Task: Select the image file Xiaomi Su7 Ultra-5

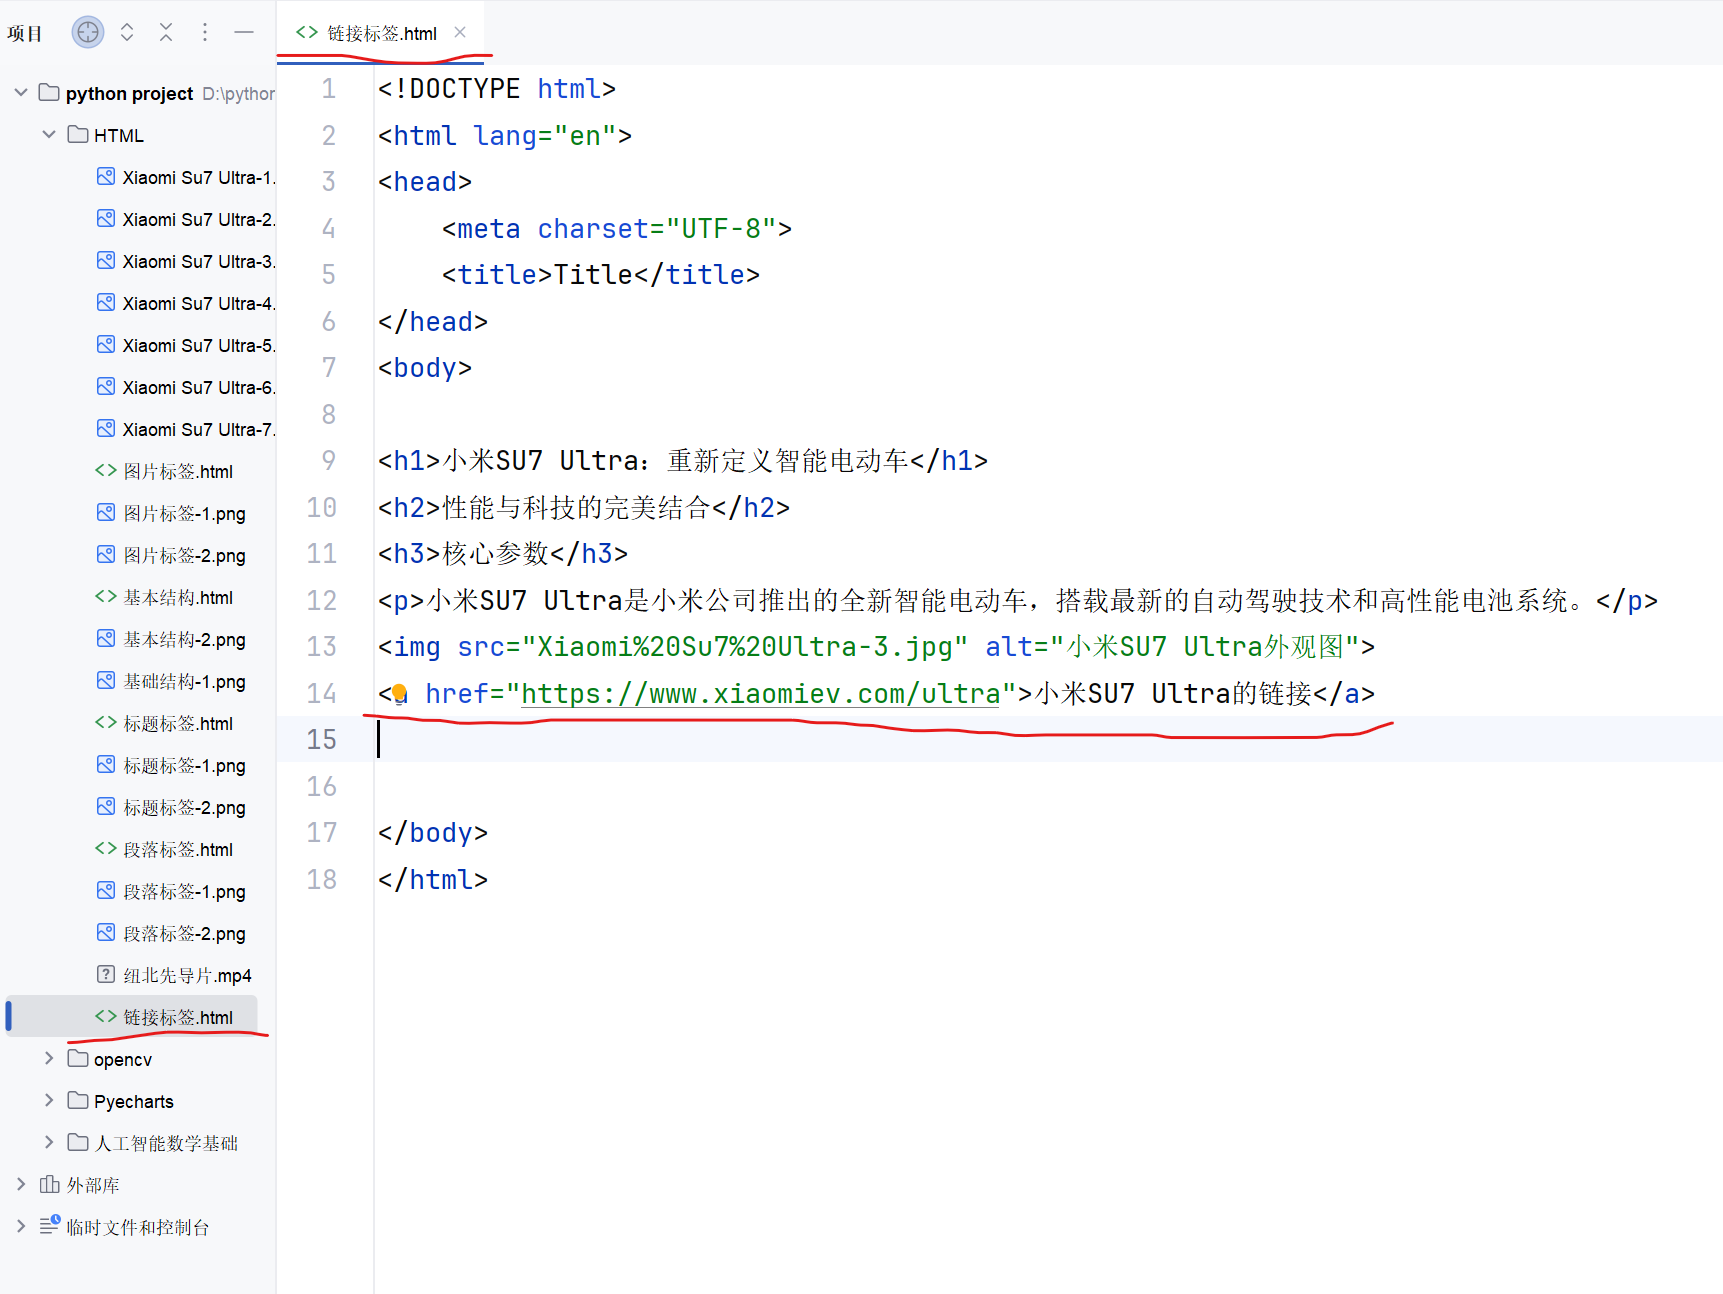Action: tap(186, 345)
